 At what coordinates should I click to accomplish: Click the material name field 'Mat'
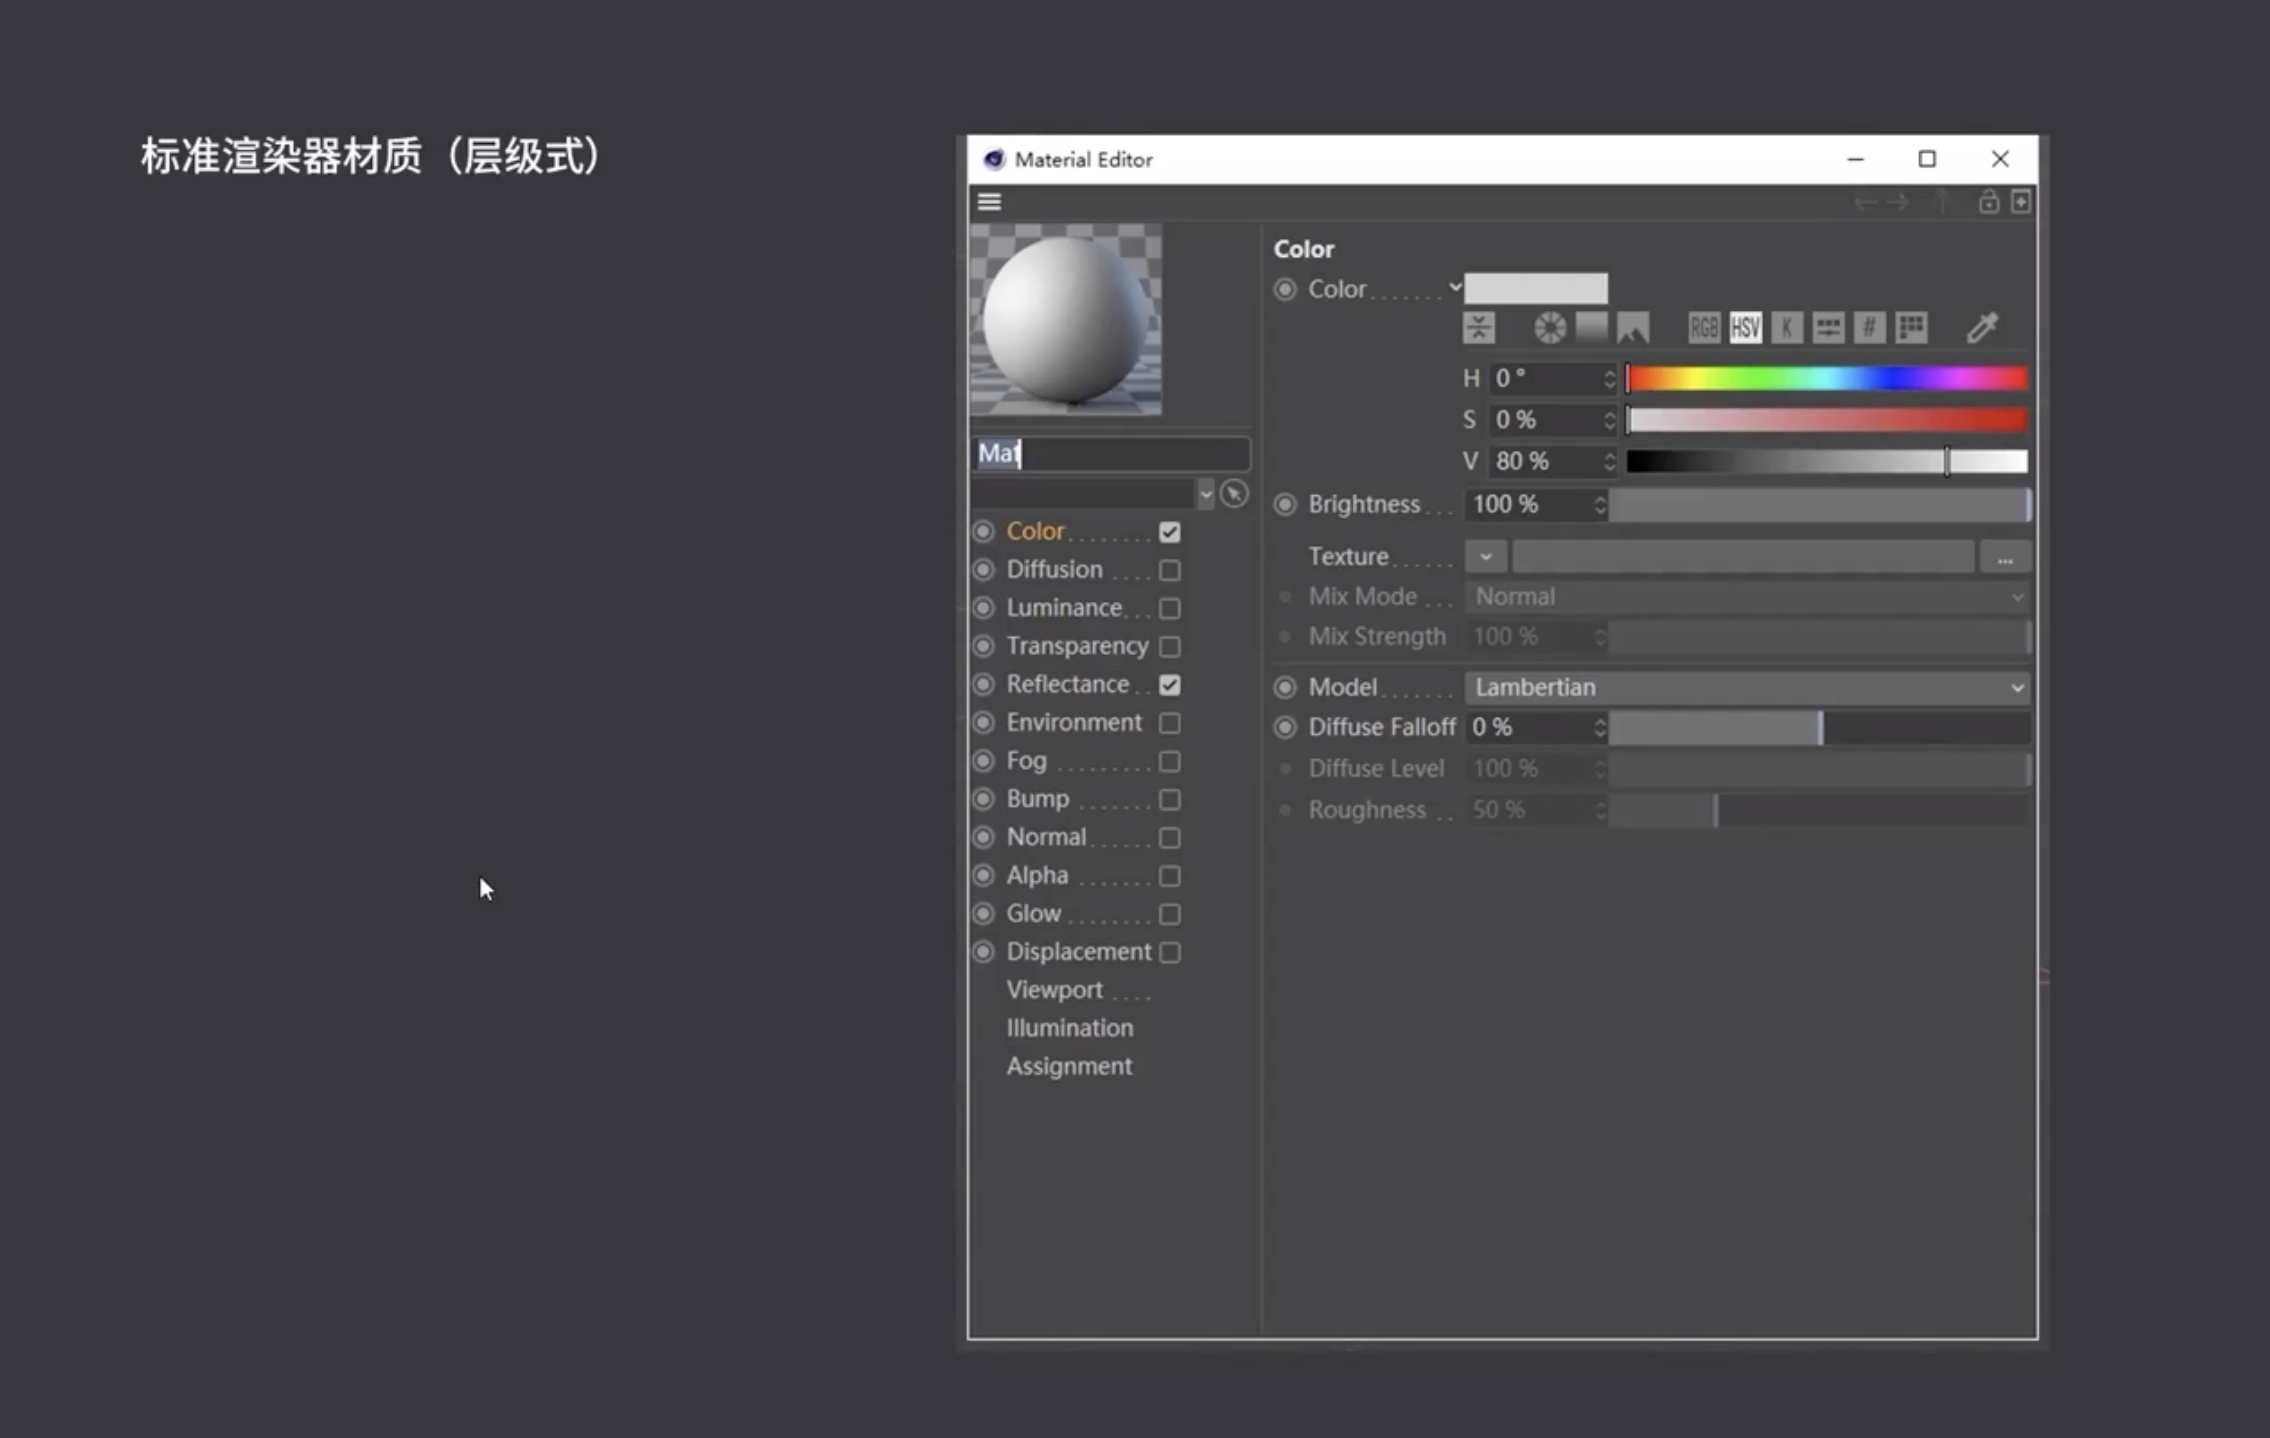tap(1110, 454)
